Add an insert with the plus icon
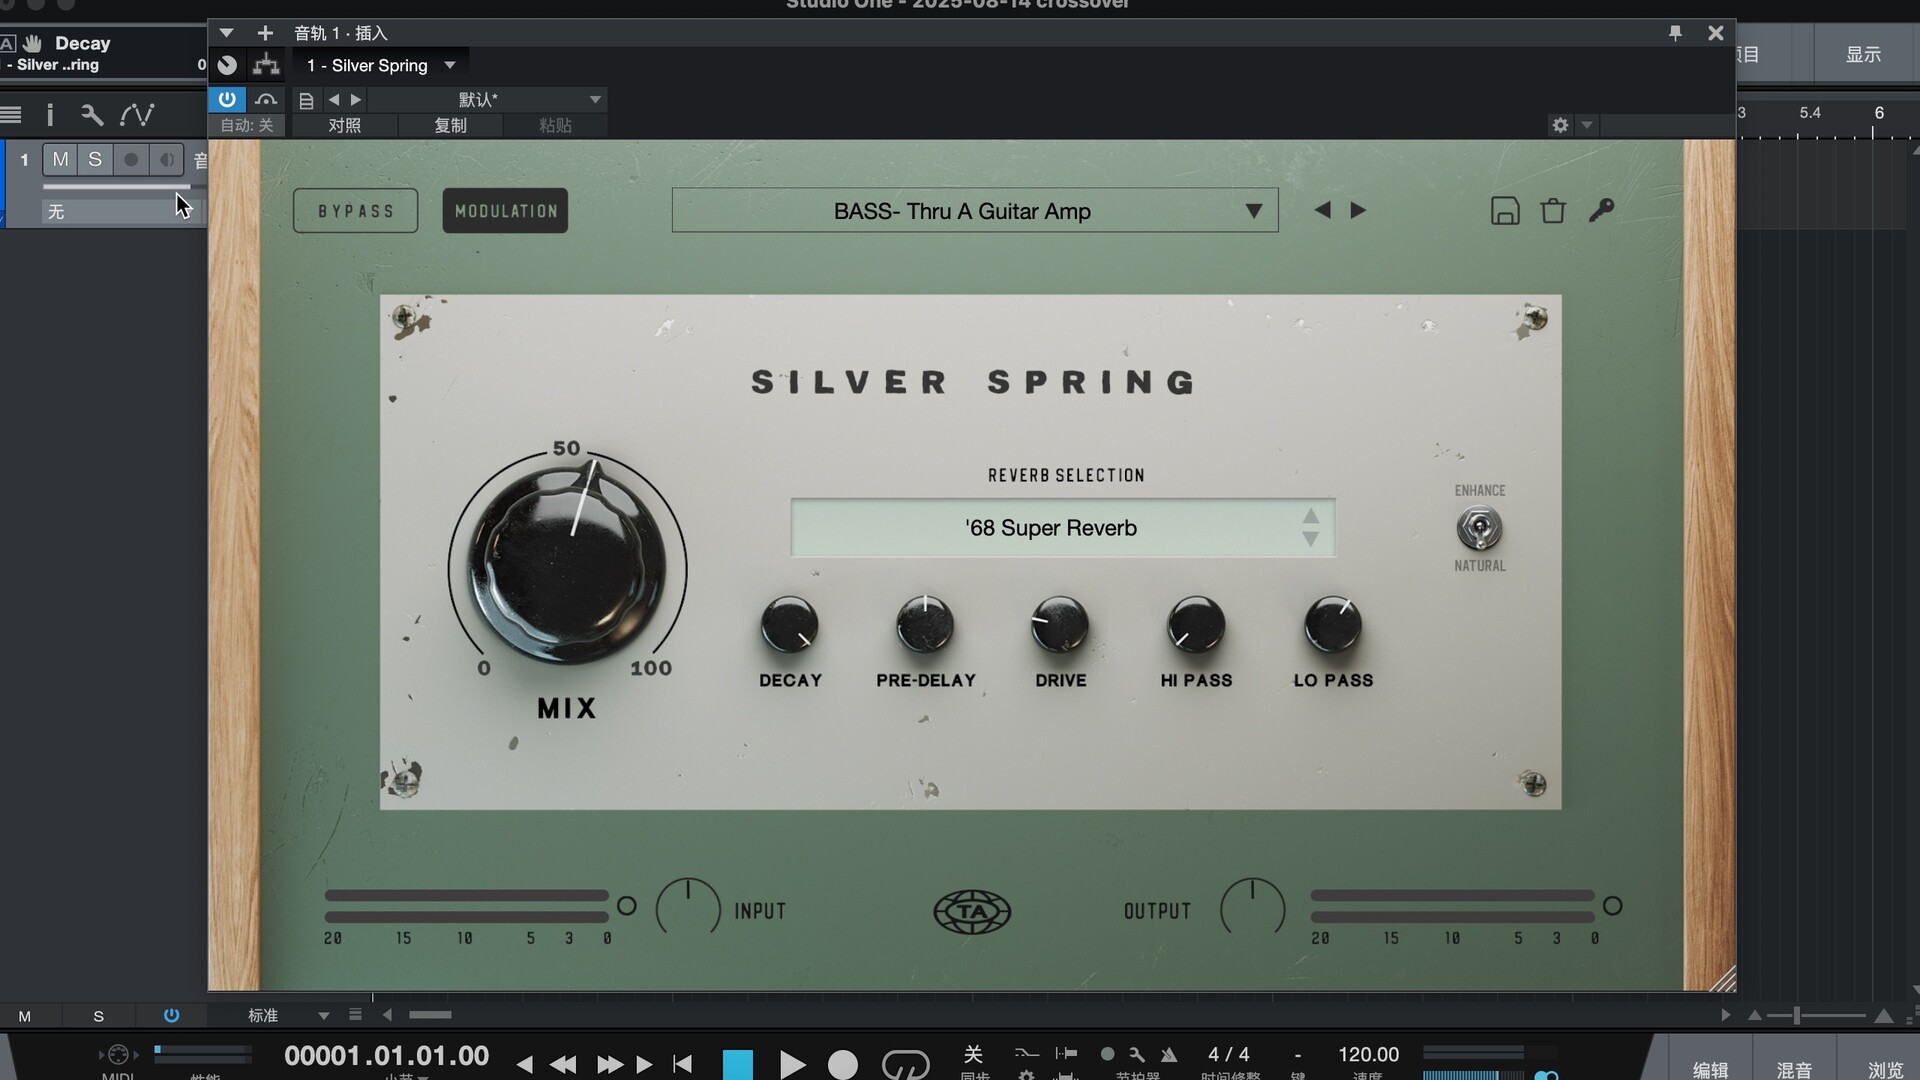 (265, 33)
